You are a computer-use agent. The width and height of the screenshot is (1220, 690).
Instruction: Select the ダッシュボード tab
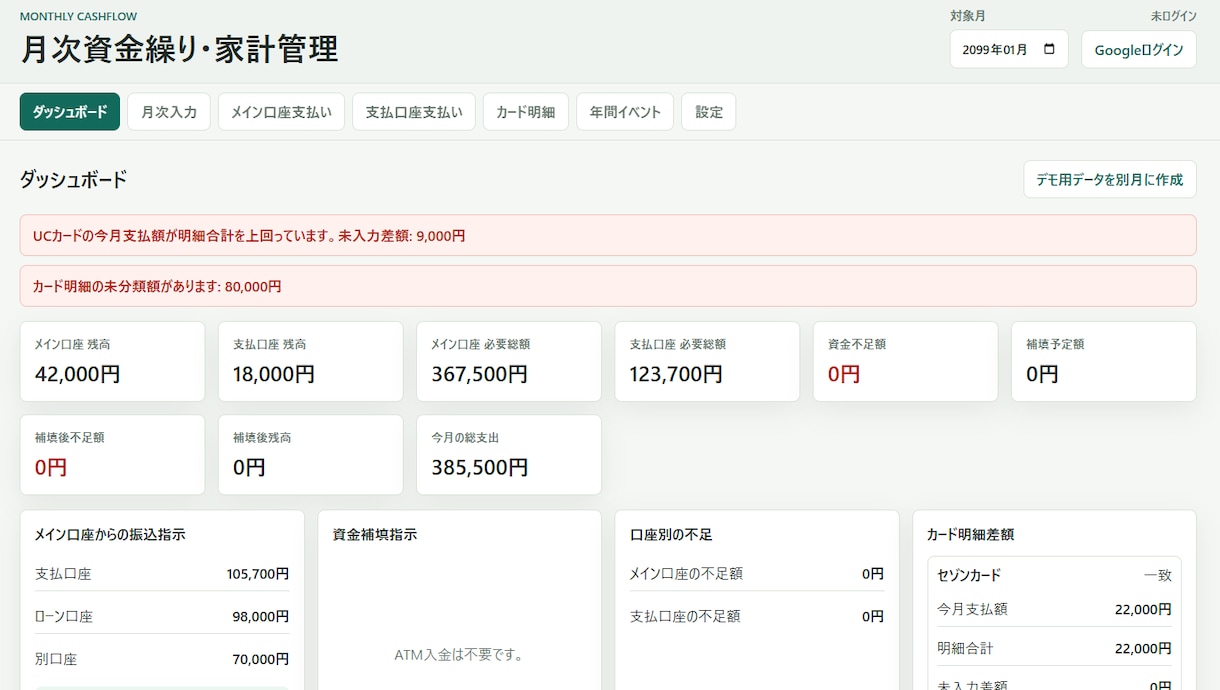[70, 112]
